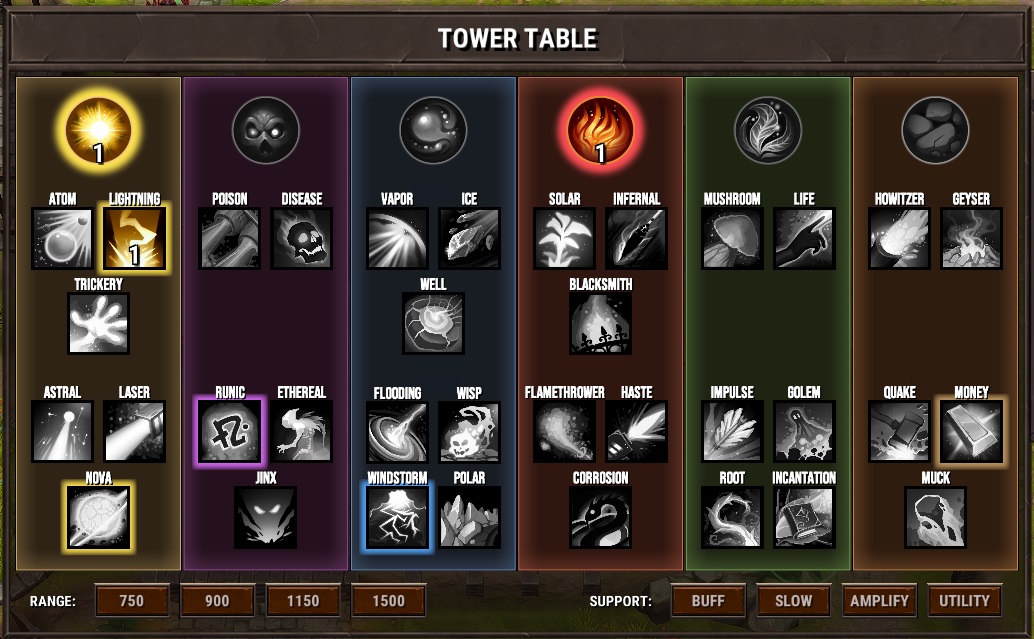Show Buff support towers

coord(708,601)
